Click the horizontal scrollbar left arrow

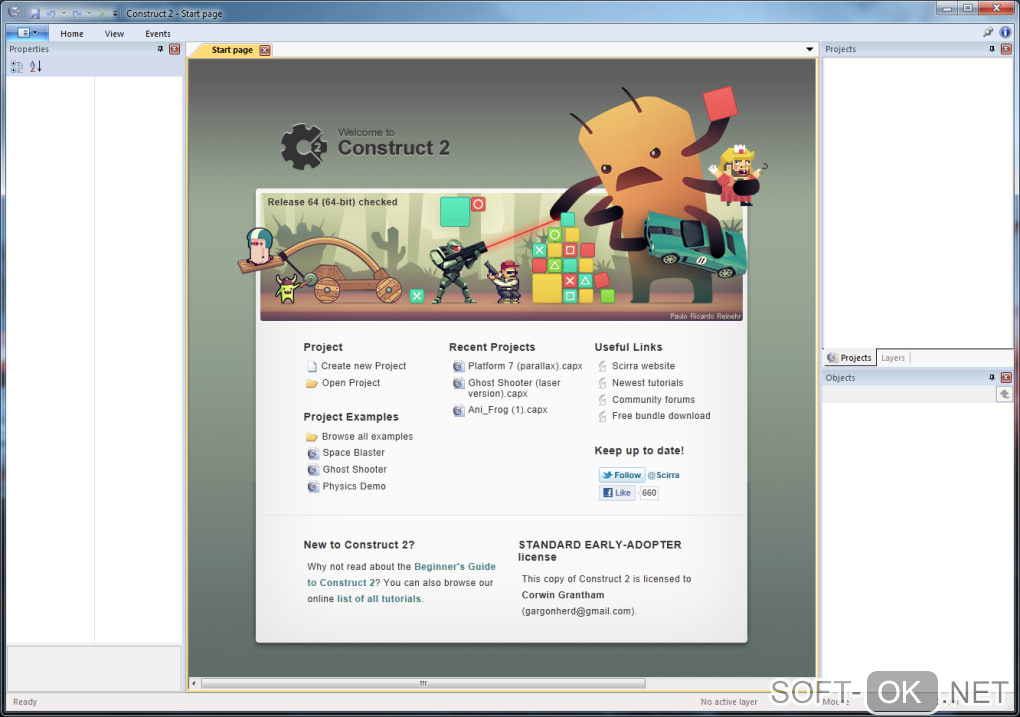pyautogui.click(x=194, y=683)
